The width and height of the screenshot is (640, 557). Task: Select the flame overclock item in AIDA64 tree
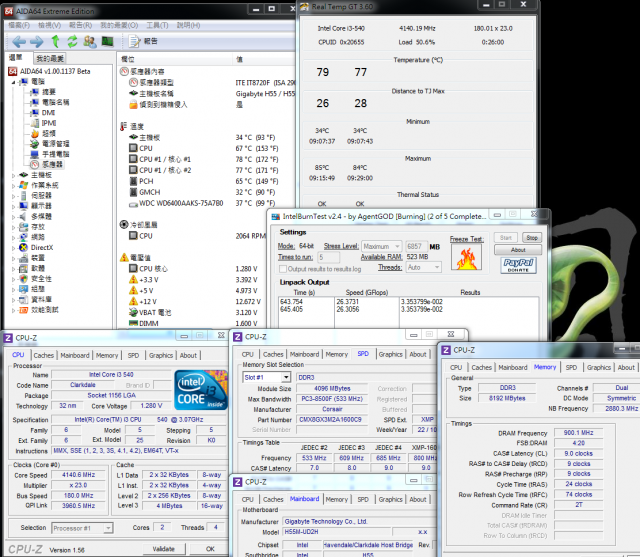point(35,133)
